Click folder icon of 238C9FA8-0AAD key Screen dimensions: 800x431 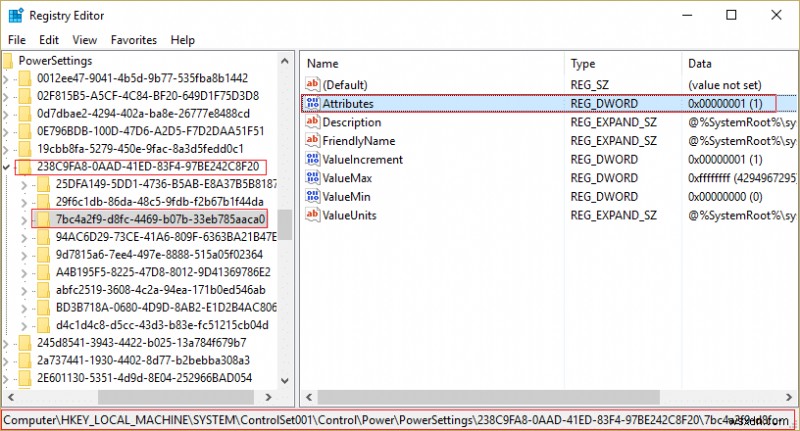[x=24, y=167]
